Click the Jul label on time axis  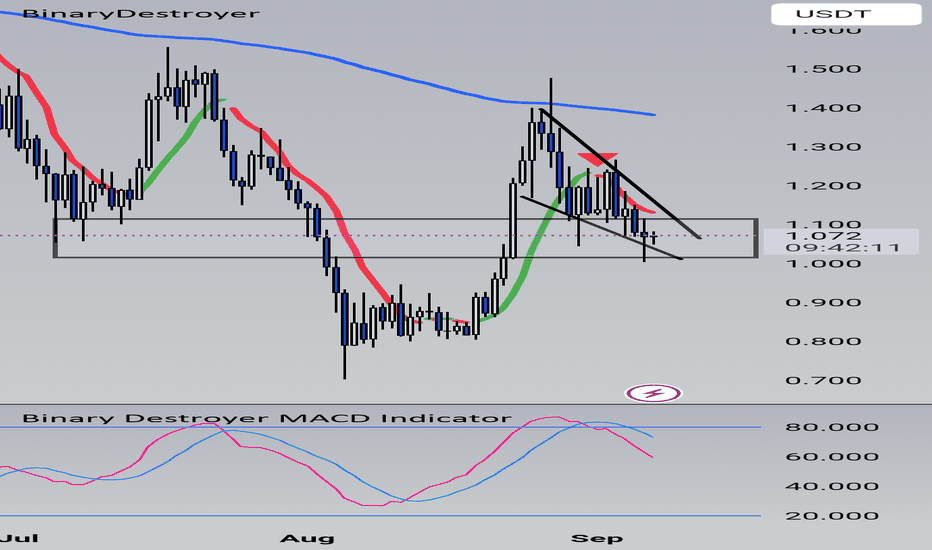[x=20, y=538]
